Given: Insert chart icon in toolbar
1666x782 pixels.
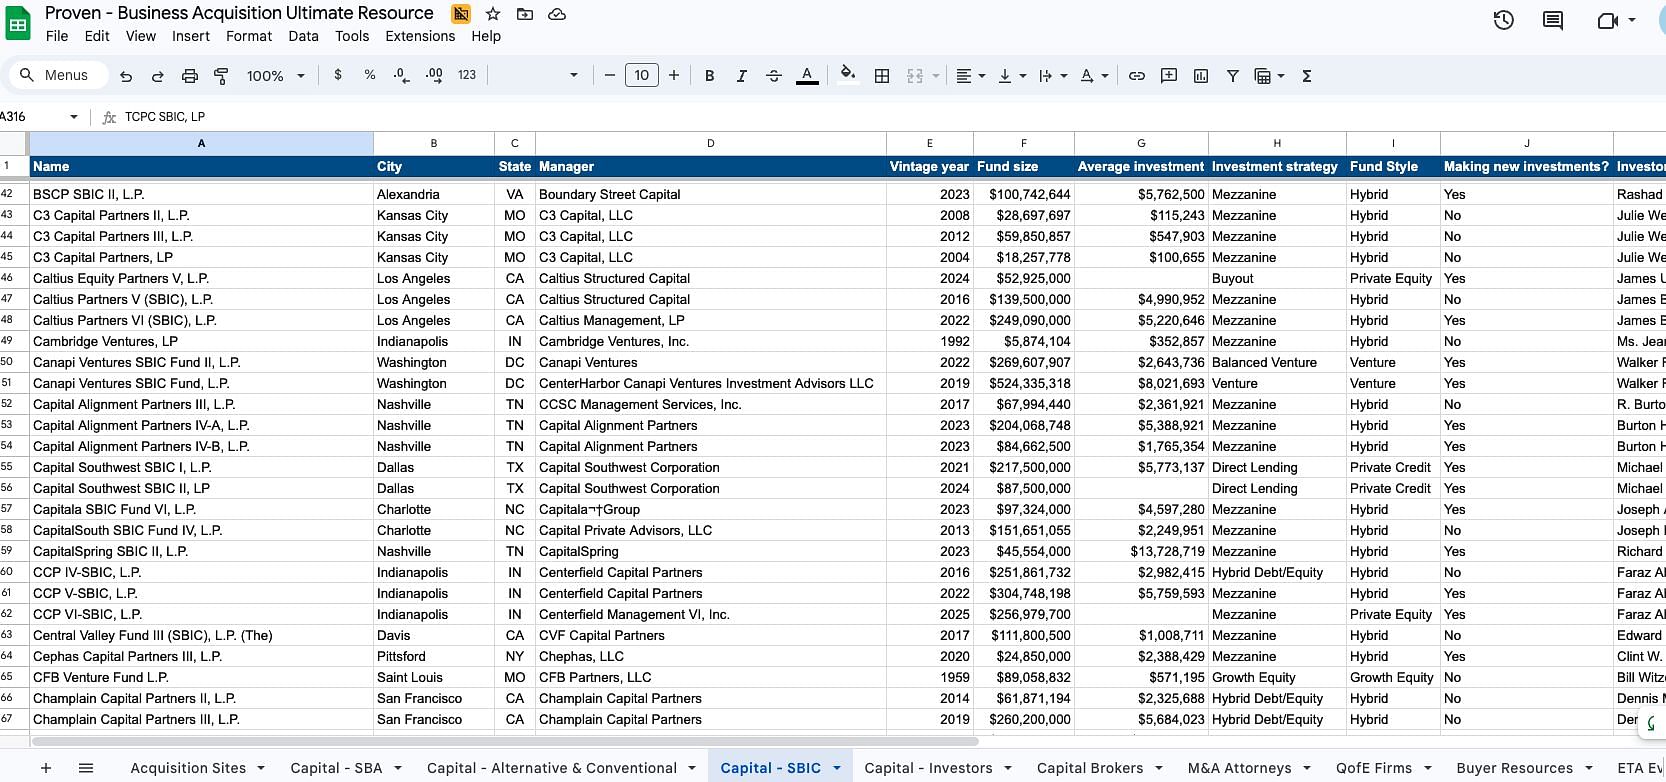Looking at the screenshot, I should 1201,76.
